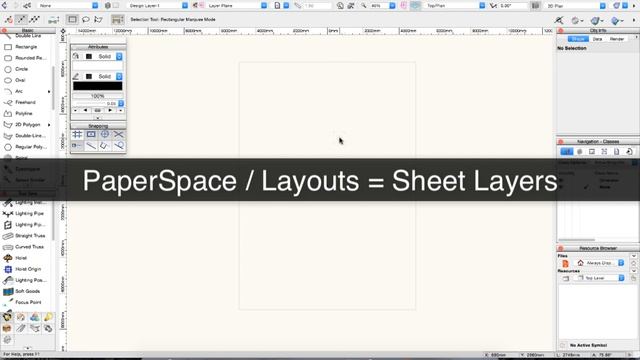
Task: Expand the 2D Polygon tool flyout arrow
Action: (x=49, y=124)
